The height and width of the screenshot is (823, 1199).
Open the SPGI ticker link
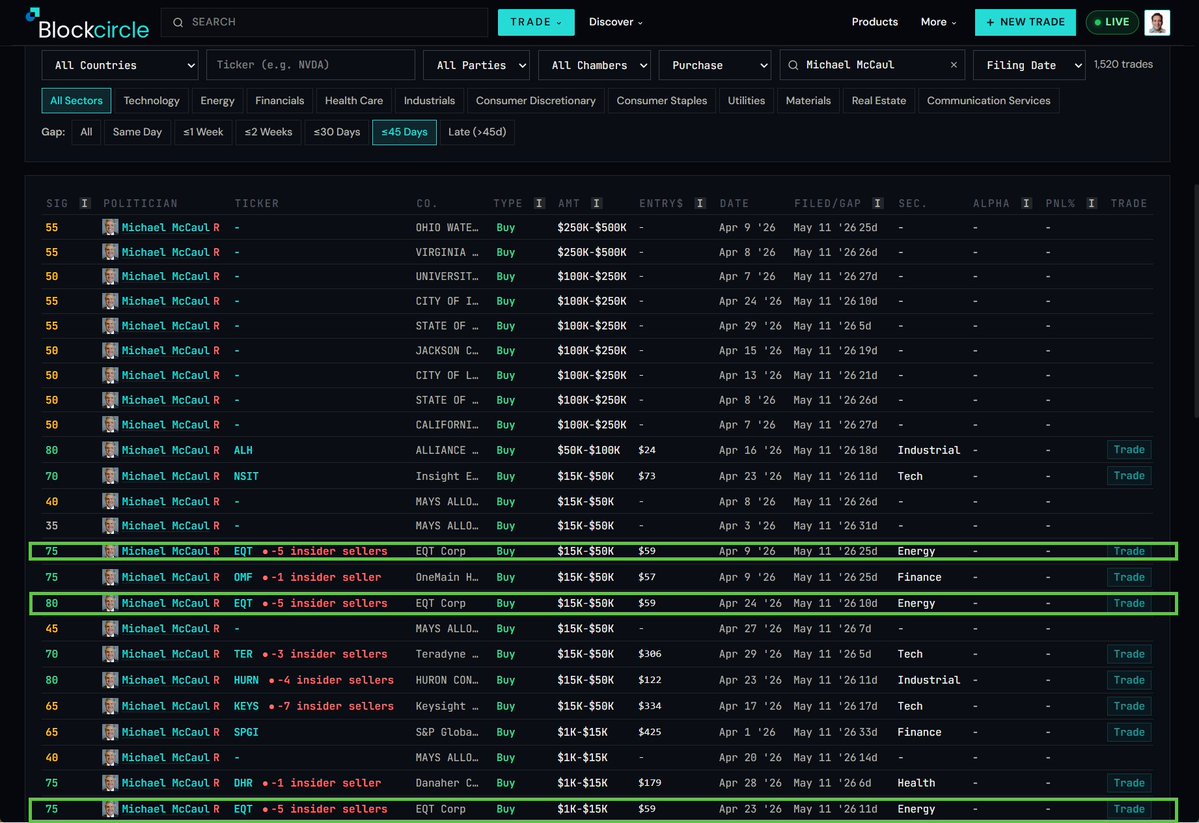246,732
